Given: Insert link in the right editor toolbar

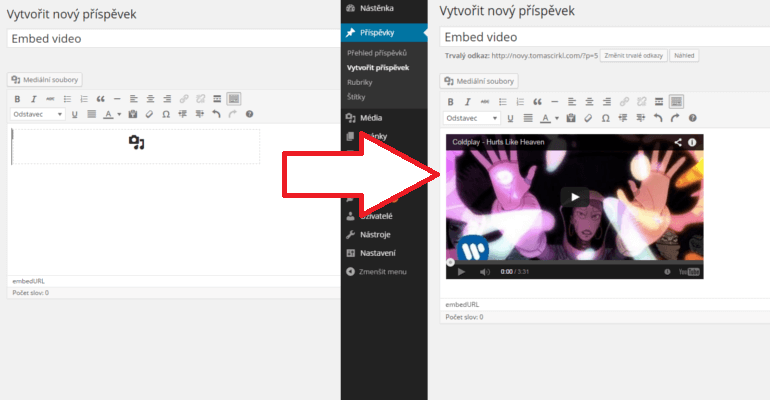Looking at the screenshot, I should [x=624, y=102].
